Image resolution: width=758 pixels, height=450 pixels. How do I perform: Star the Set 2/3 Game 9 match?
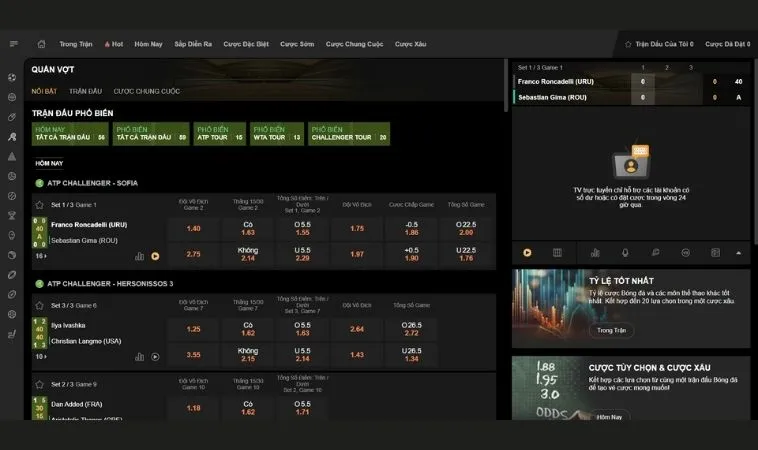40,384
